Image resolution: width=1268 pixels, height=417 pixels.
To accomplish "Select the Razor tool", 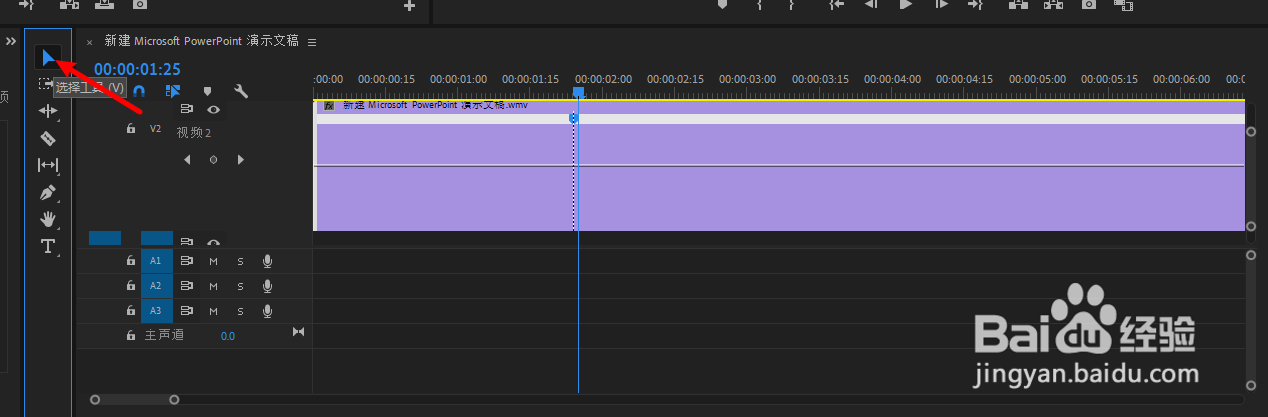I will pyautogui.click(x=48, y=138).
